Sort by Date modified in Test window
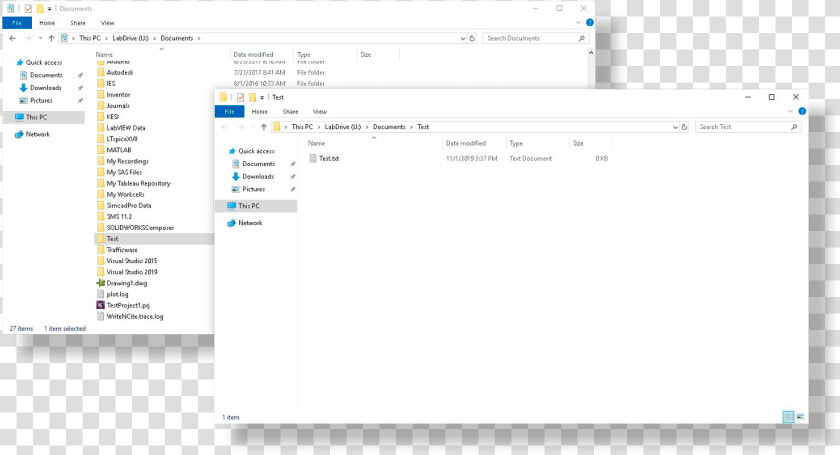The height and width of the screenshot is (455, 840). pyautogui.click(x=466, y=144)
